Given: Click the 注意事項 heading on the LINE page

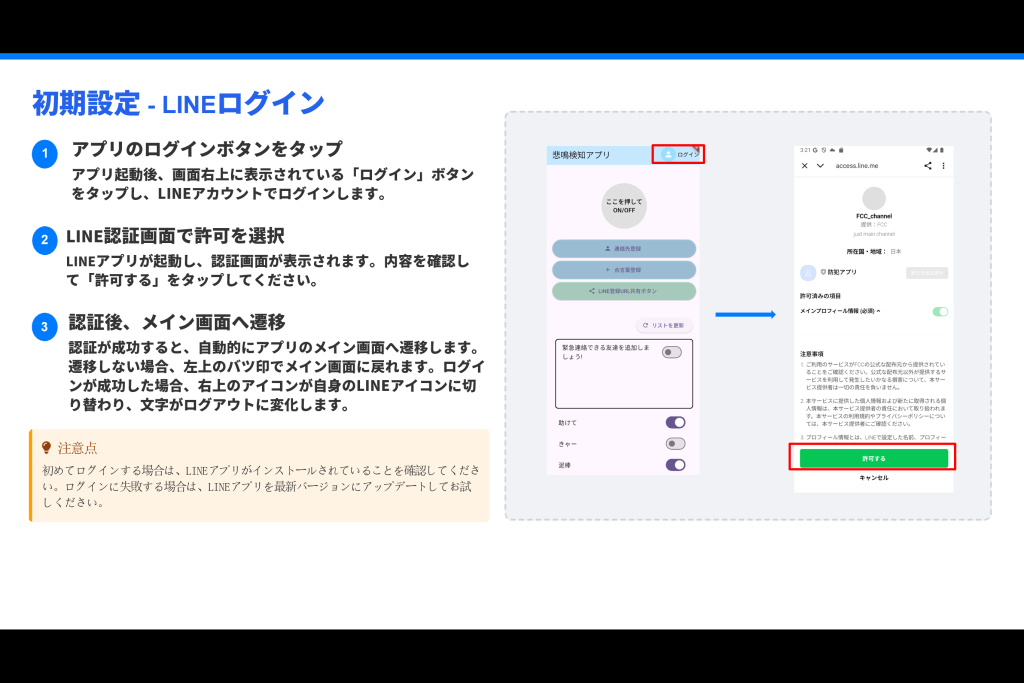Looking at the screenshot, I should (x=812, y=354).
